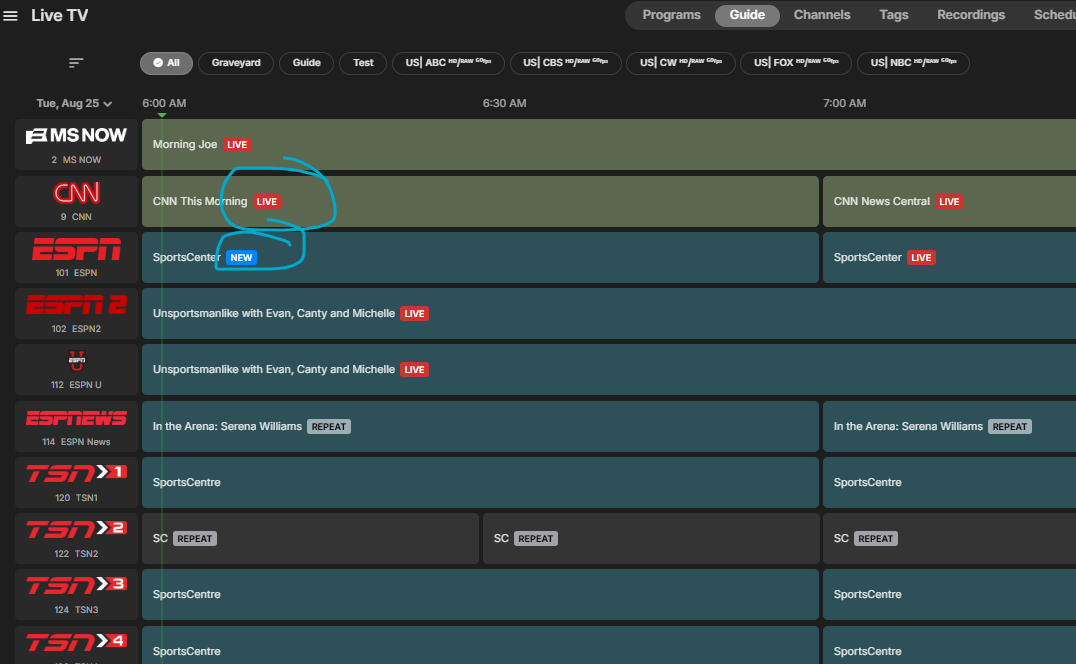Open 7:00 AM SportsCentre on TSN4
Screen dimensions: 1076x664
pyautogui.click(x=949, y=645)
